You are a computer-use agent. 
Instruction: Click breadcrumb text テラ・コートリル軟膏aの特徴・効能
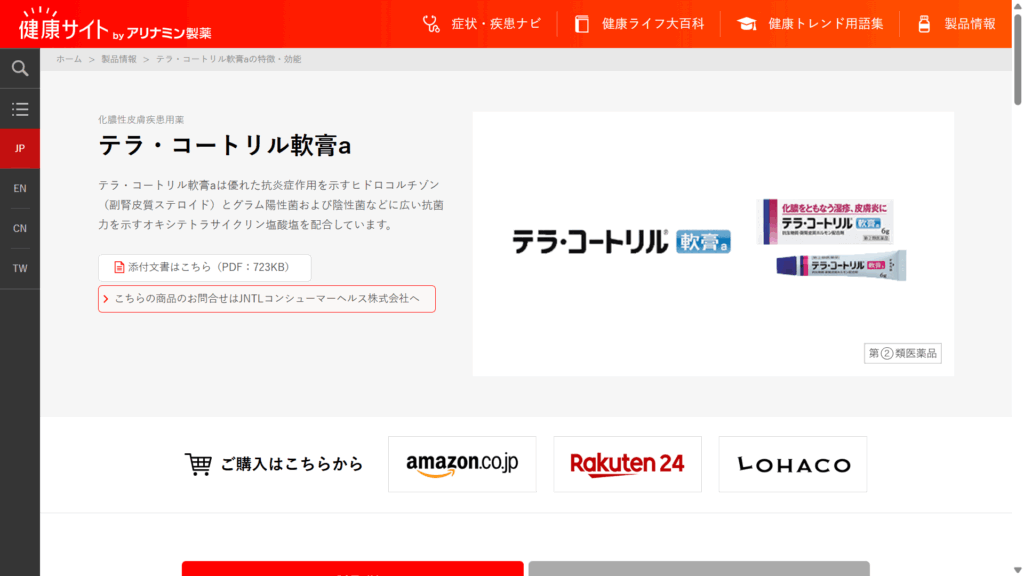[x=229, y=59]
